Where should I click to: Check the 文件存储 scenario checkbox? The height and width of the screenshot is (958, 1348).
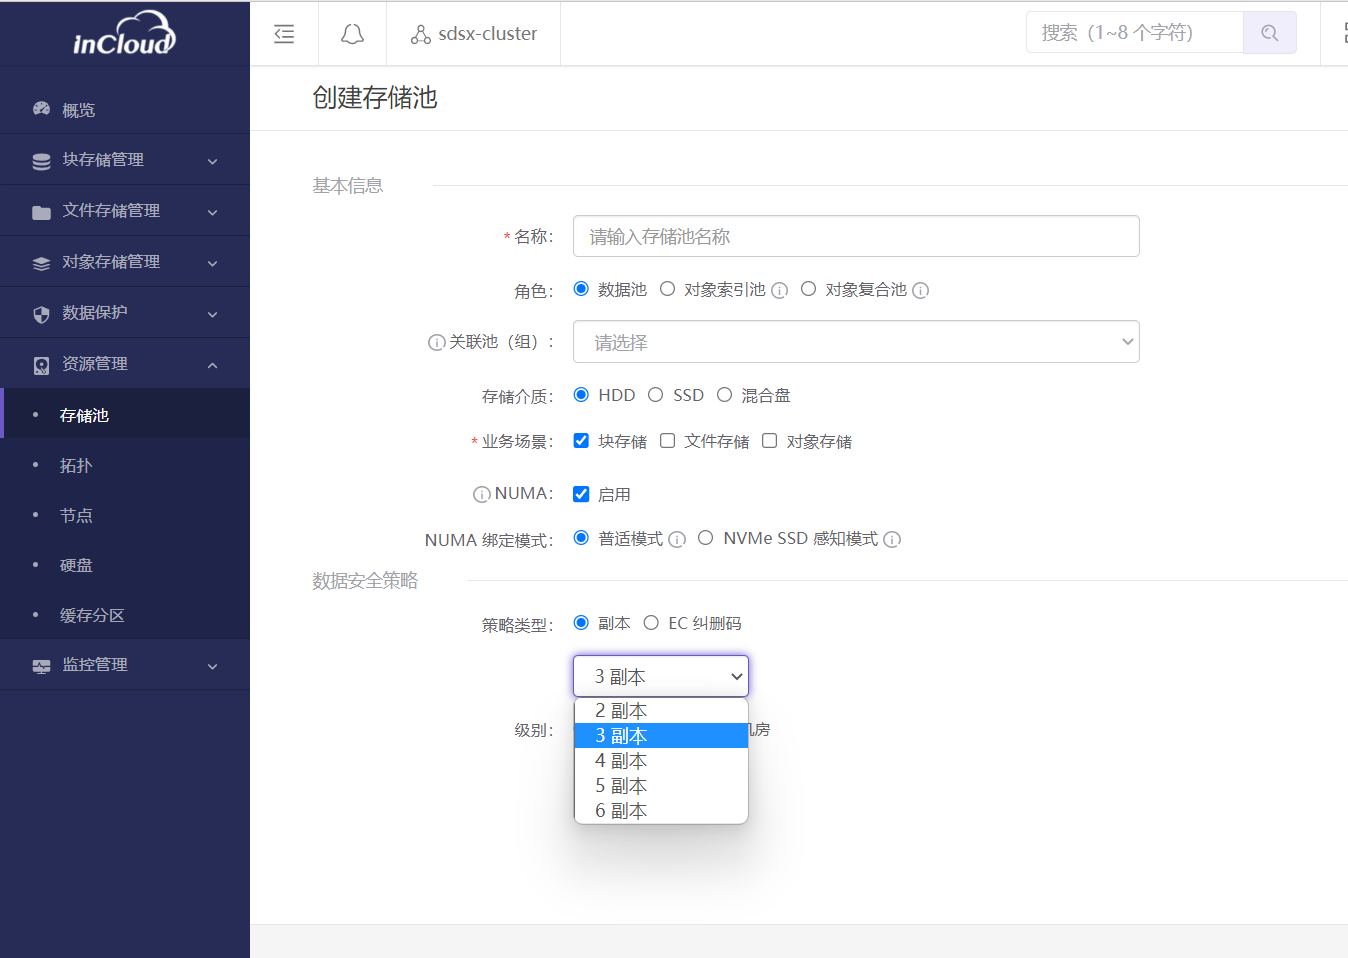point(667,441)
